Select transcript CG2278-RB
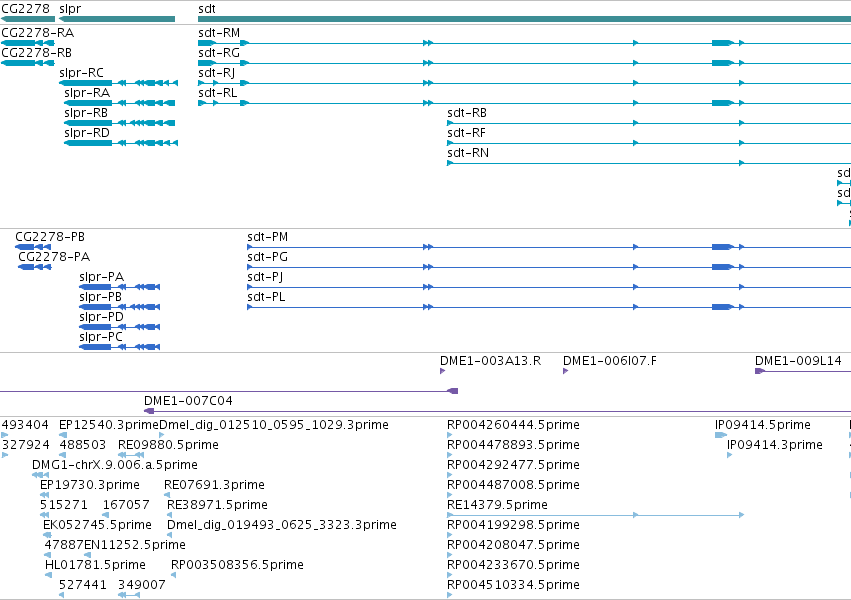The image size is (851, 600). (36, 53)
